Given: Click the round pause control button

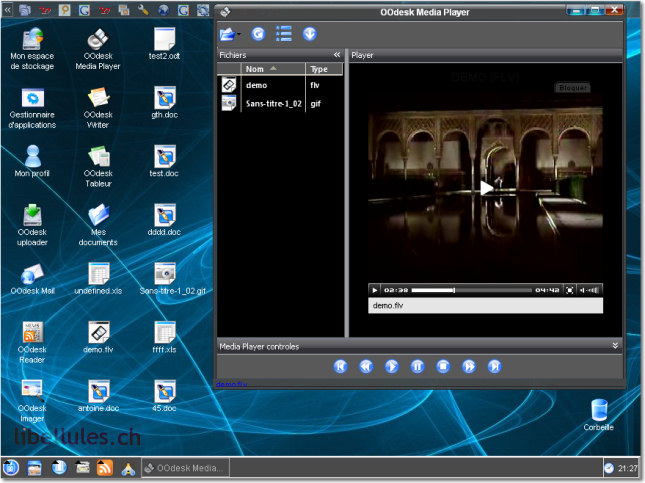Looking at the screenshot, I should pyautogui.click(x=417, y=366).
